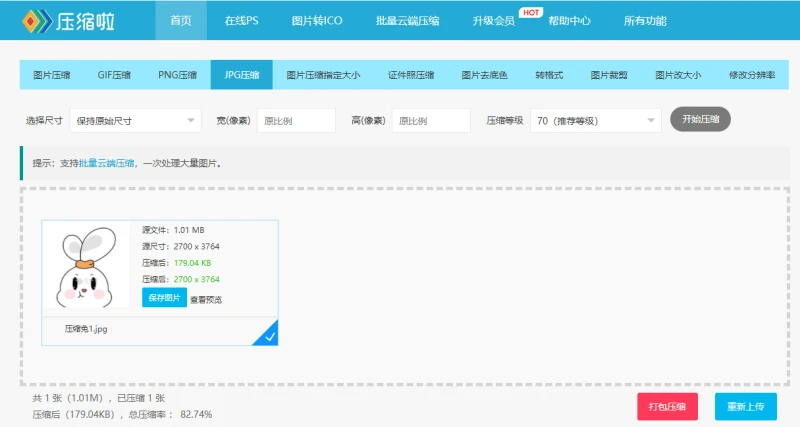This screenshot has height=427, width=800.
Task: Open the 图片改大小 tab
Action: pos(678,75)
